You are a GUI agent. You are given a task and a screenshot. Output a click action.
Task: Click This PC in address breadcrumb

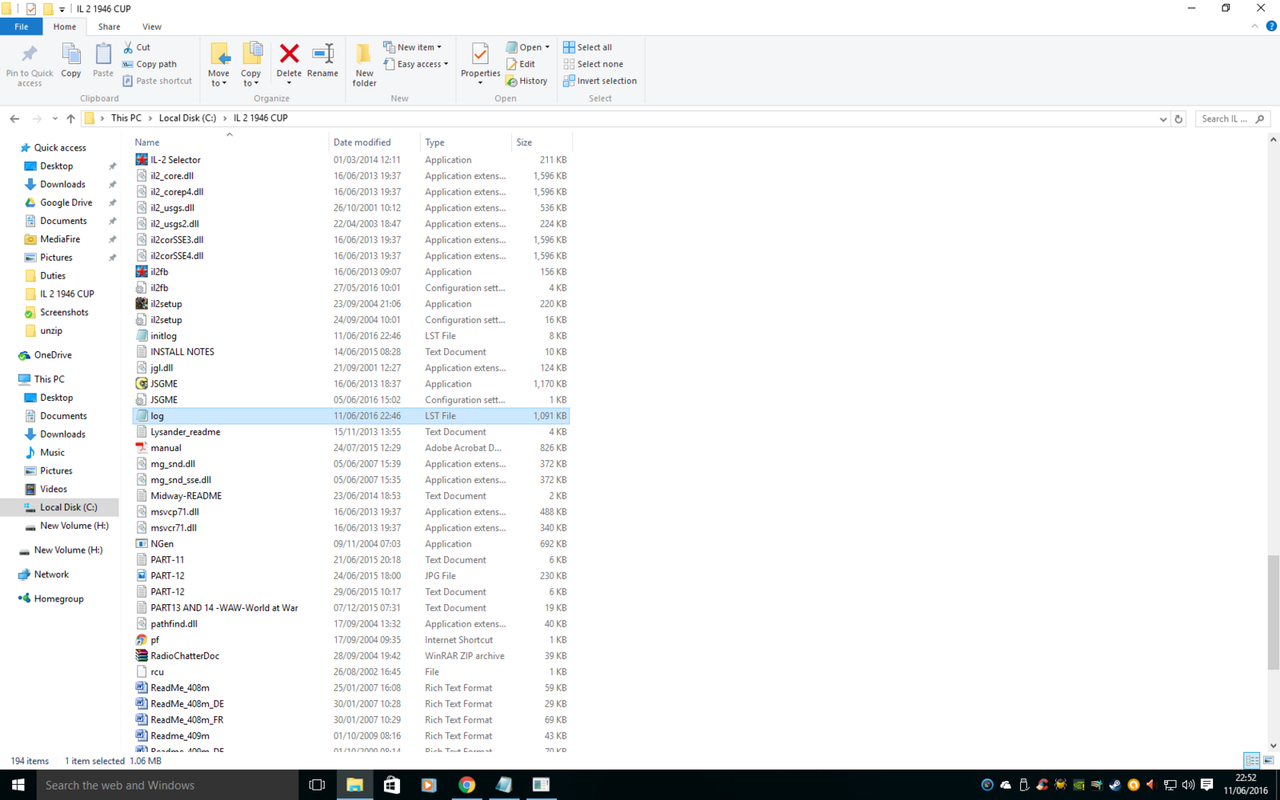click(x=126, y=118)
